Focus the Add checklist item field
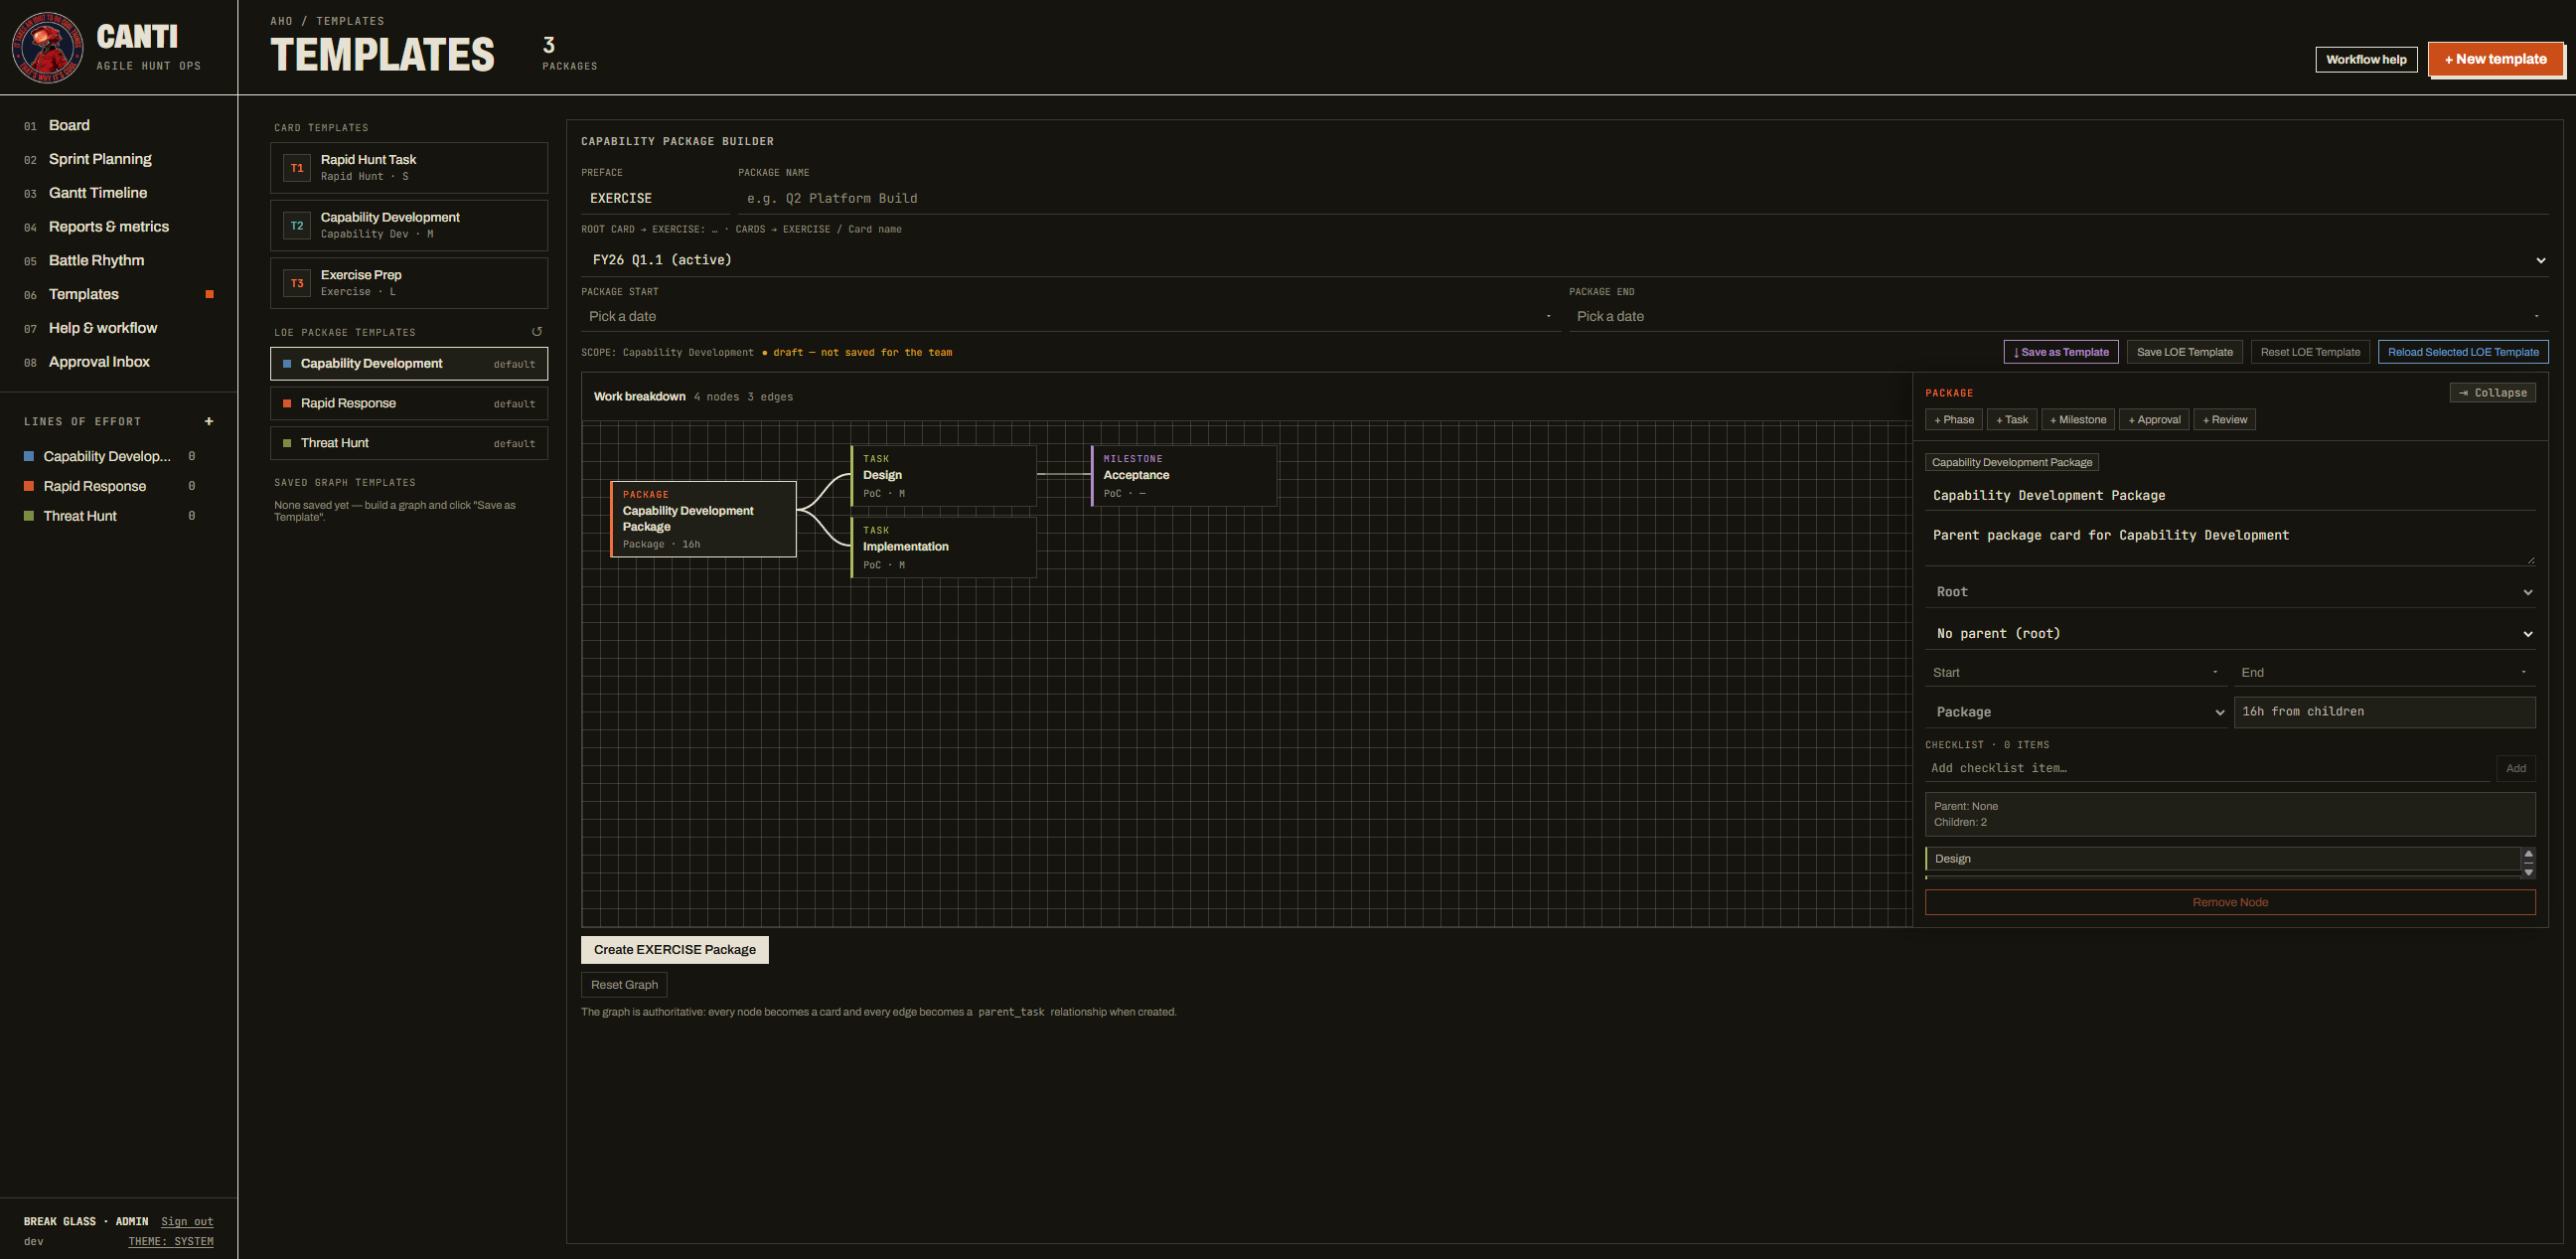Image resolution: width=2576 pixels, height=1259 pixels. pyautogui.click(x=2208, y=768)
